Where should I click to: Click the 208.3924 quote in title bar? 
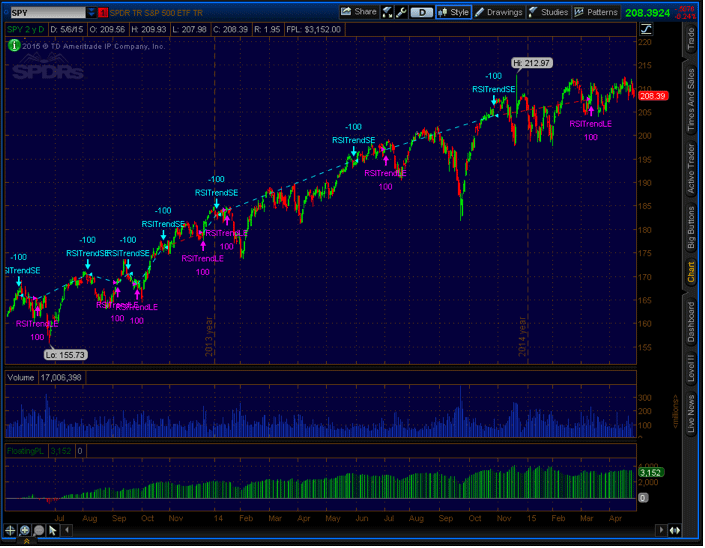[x=647, y=13]
